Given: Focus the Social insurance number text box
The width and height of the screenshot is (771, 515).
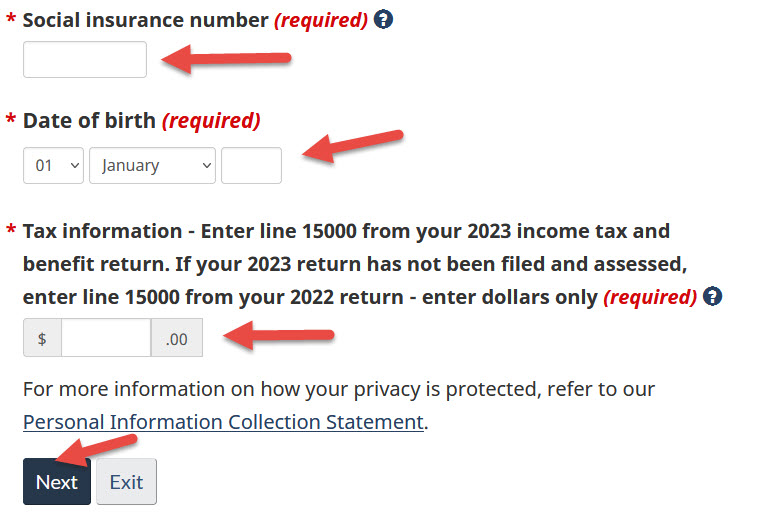Looking at the screenshot, I should click(x=85, y=60).
